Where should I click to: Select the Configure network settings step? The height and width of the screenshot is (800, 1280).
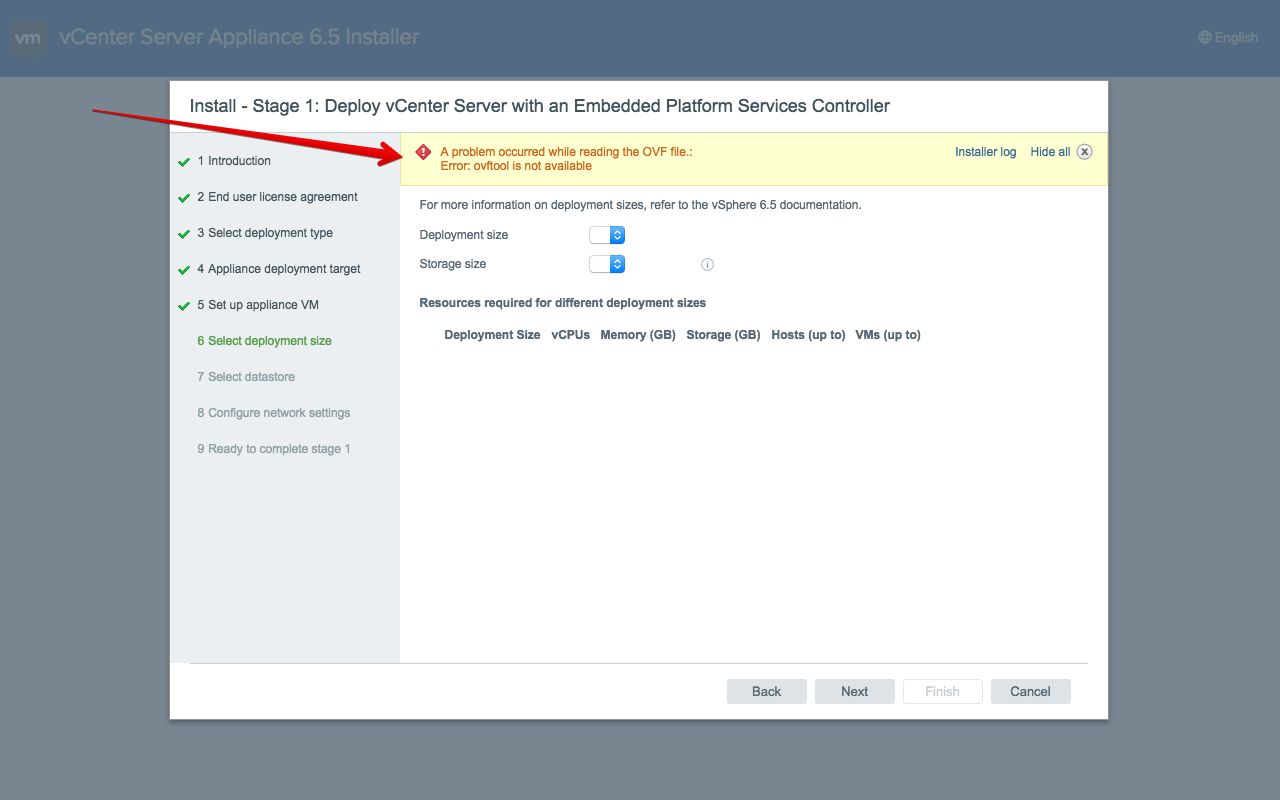coord(273,413)
